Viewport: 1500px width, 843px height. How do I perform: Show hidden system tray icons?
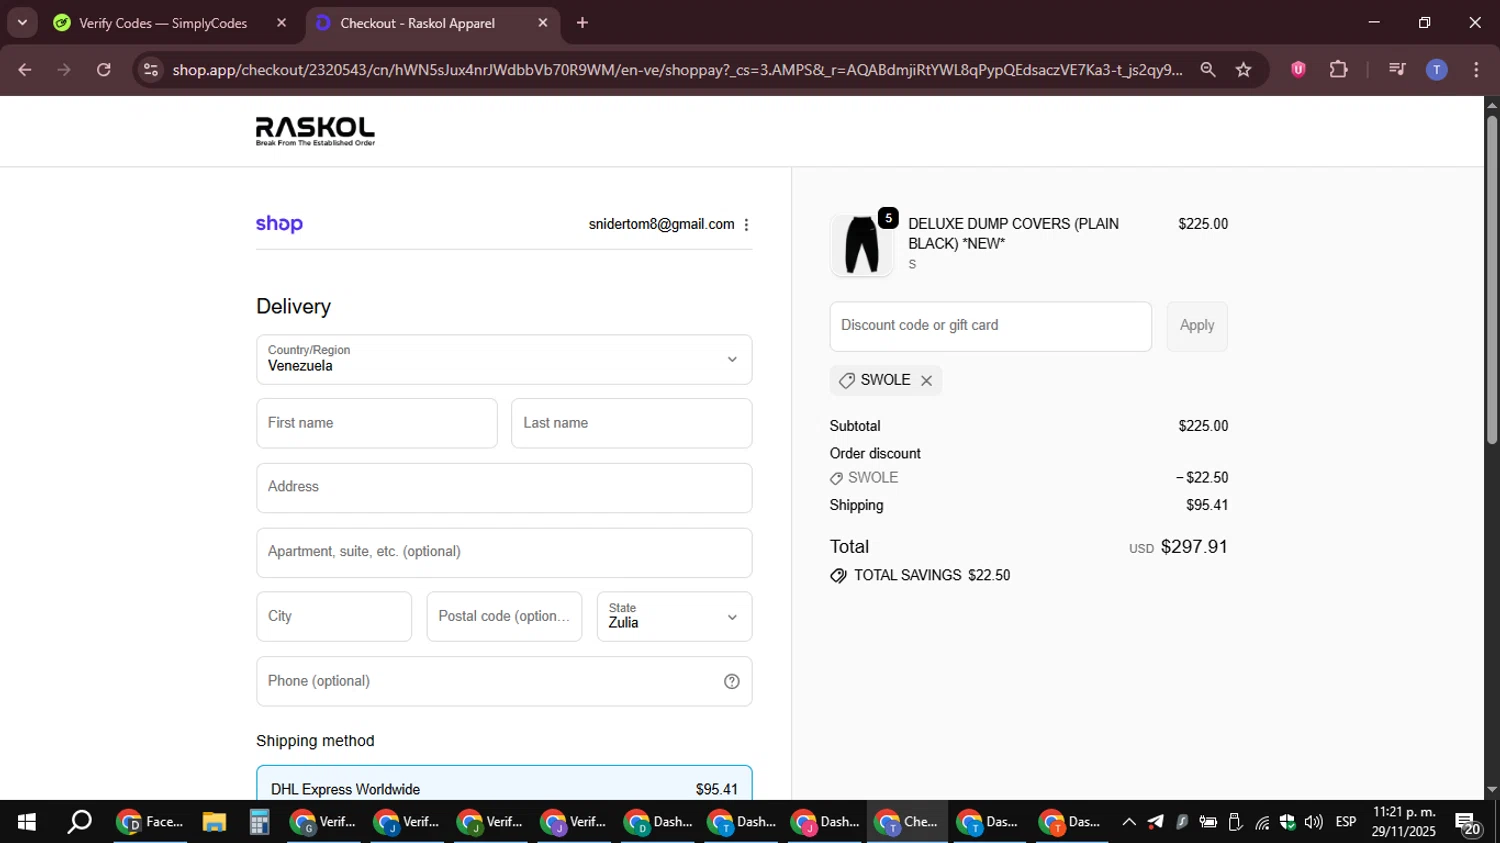click(x=1129, y=822)
